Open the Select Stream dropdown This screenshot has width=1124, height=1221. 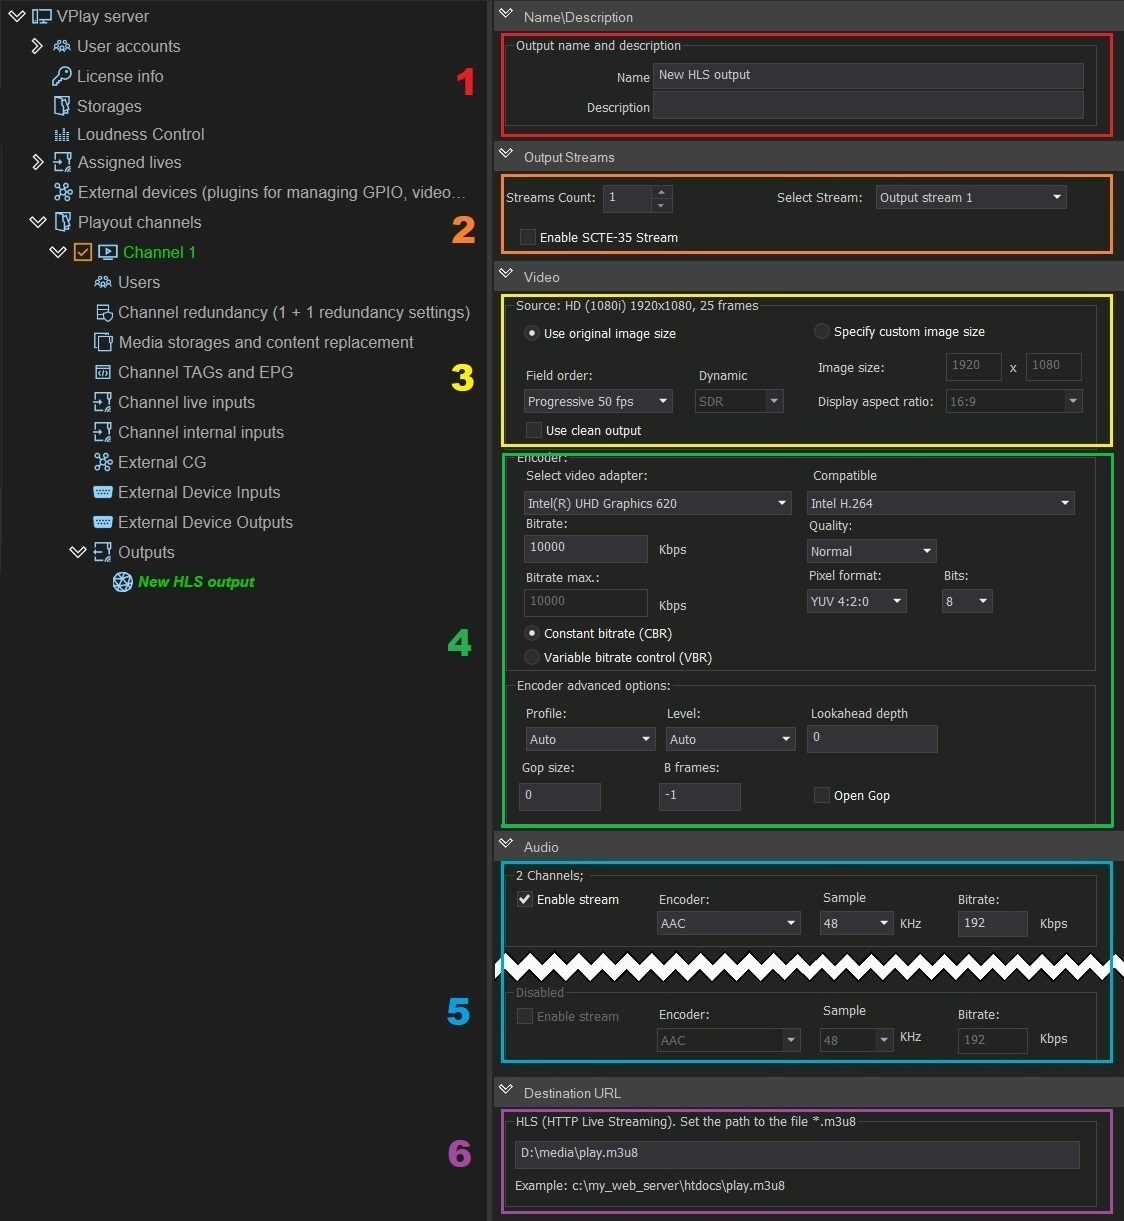tap(971, 197)
